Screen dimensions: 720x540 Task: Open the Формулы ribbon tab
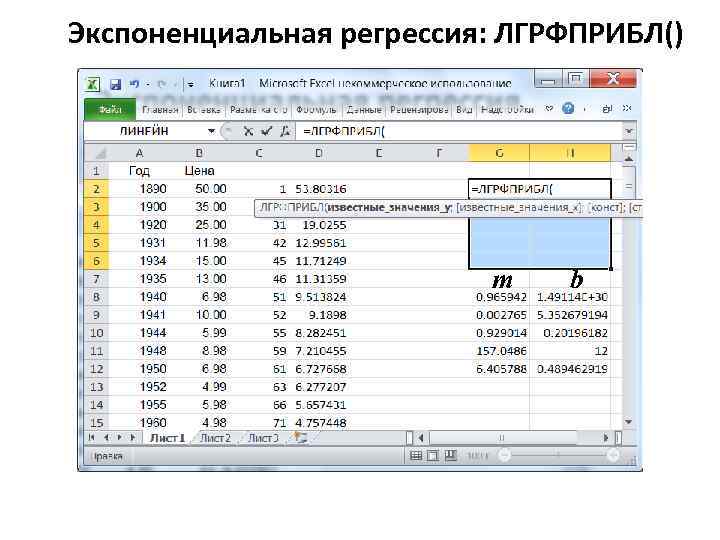[x=316, y=110]
